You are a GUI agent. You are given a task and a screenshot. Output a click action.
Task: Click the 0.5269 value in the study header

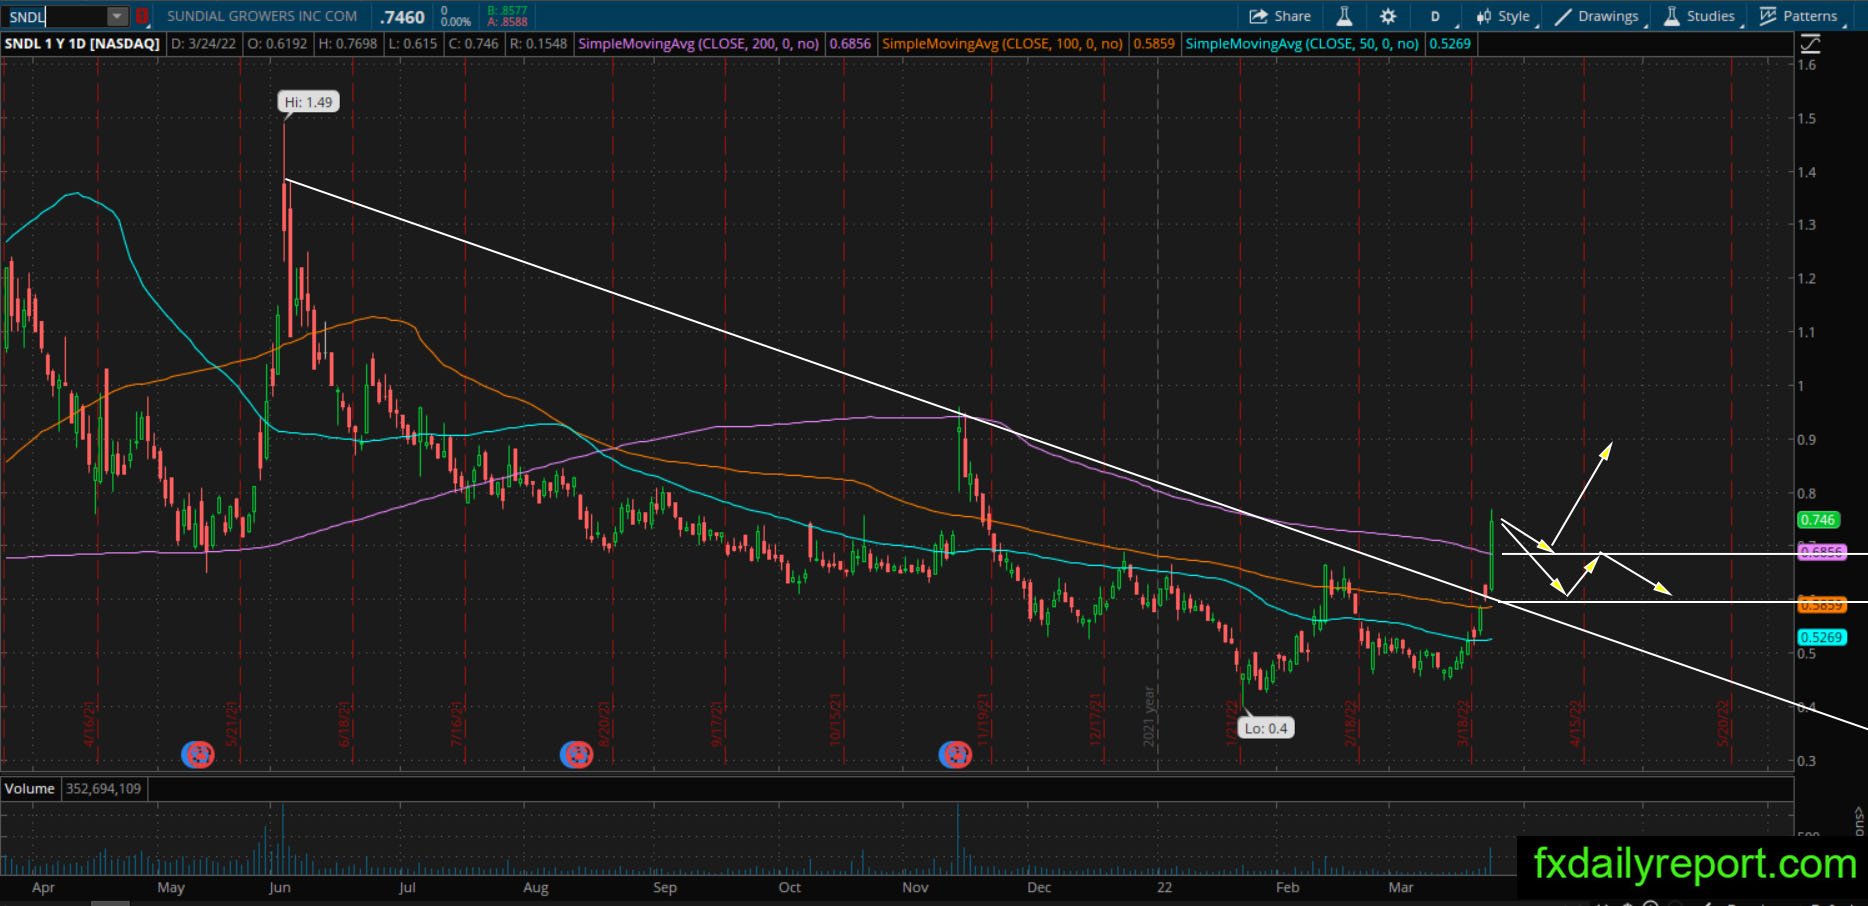click(1450, 44)
